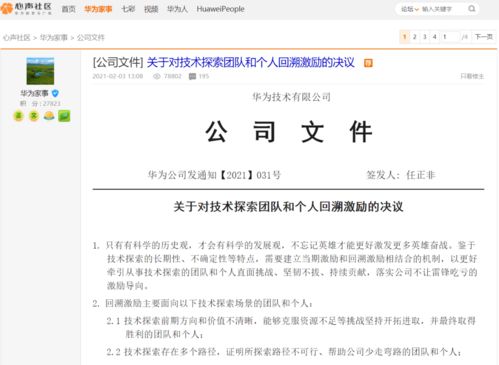Click the second yellow medal badge
499x365 pixels.
tap(34, 116)
